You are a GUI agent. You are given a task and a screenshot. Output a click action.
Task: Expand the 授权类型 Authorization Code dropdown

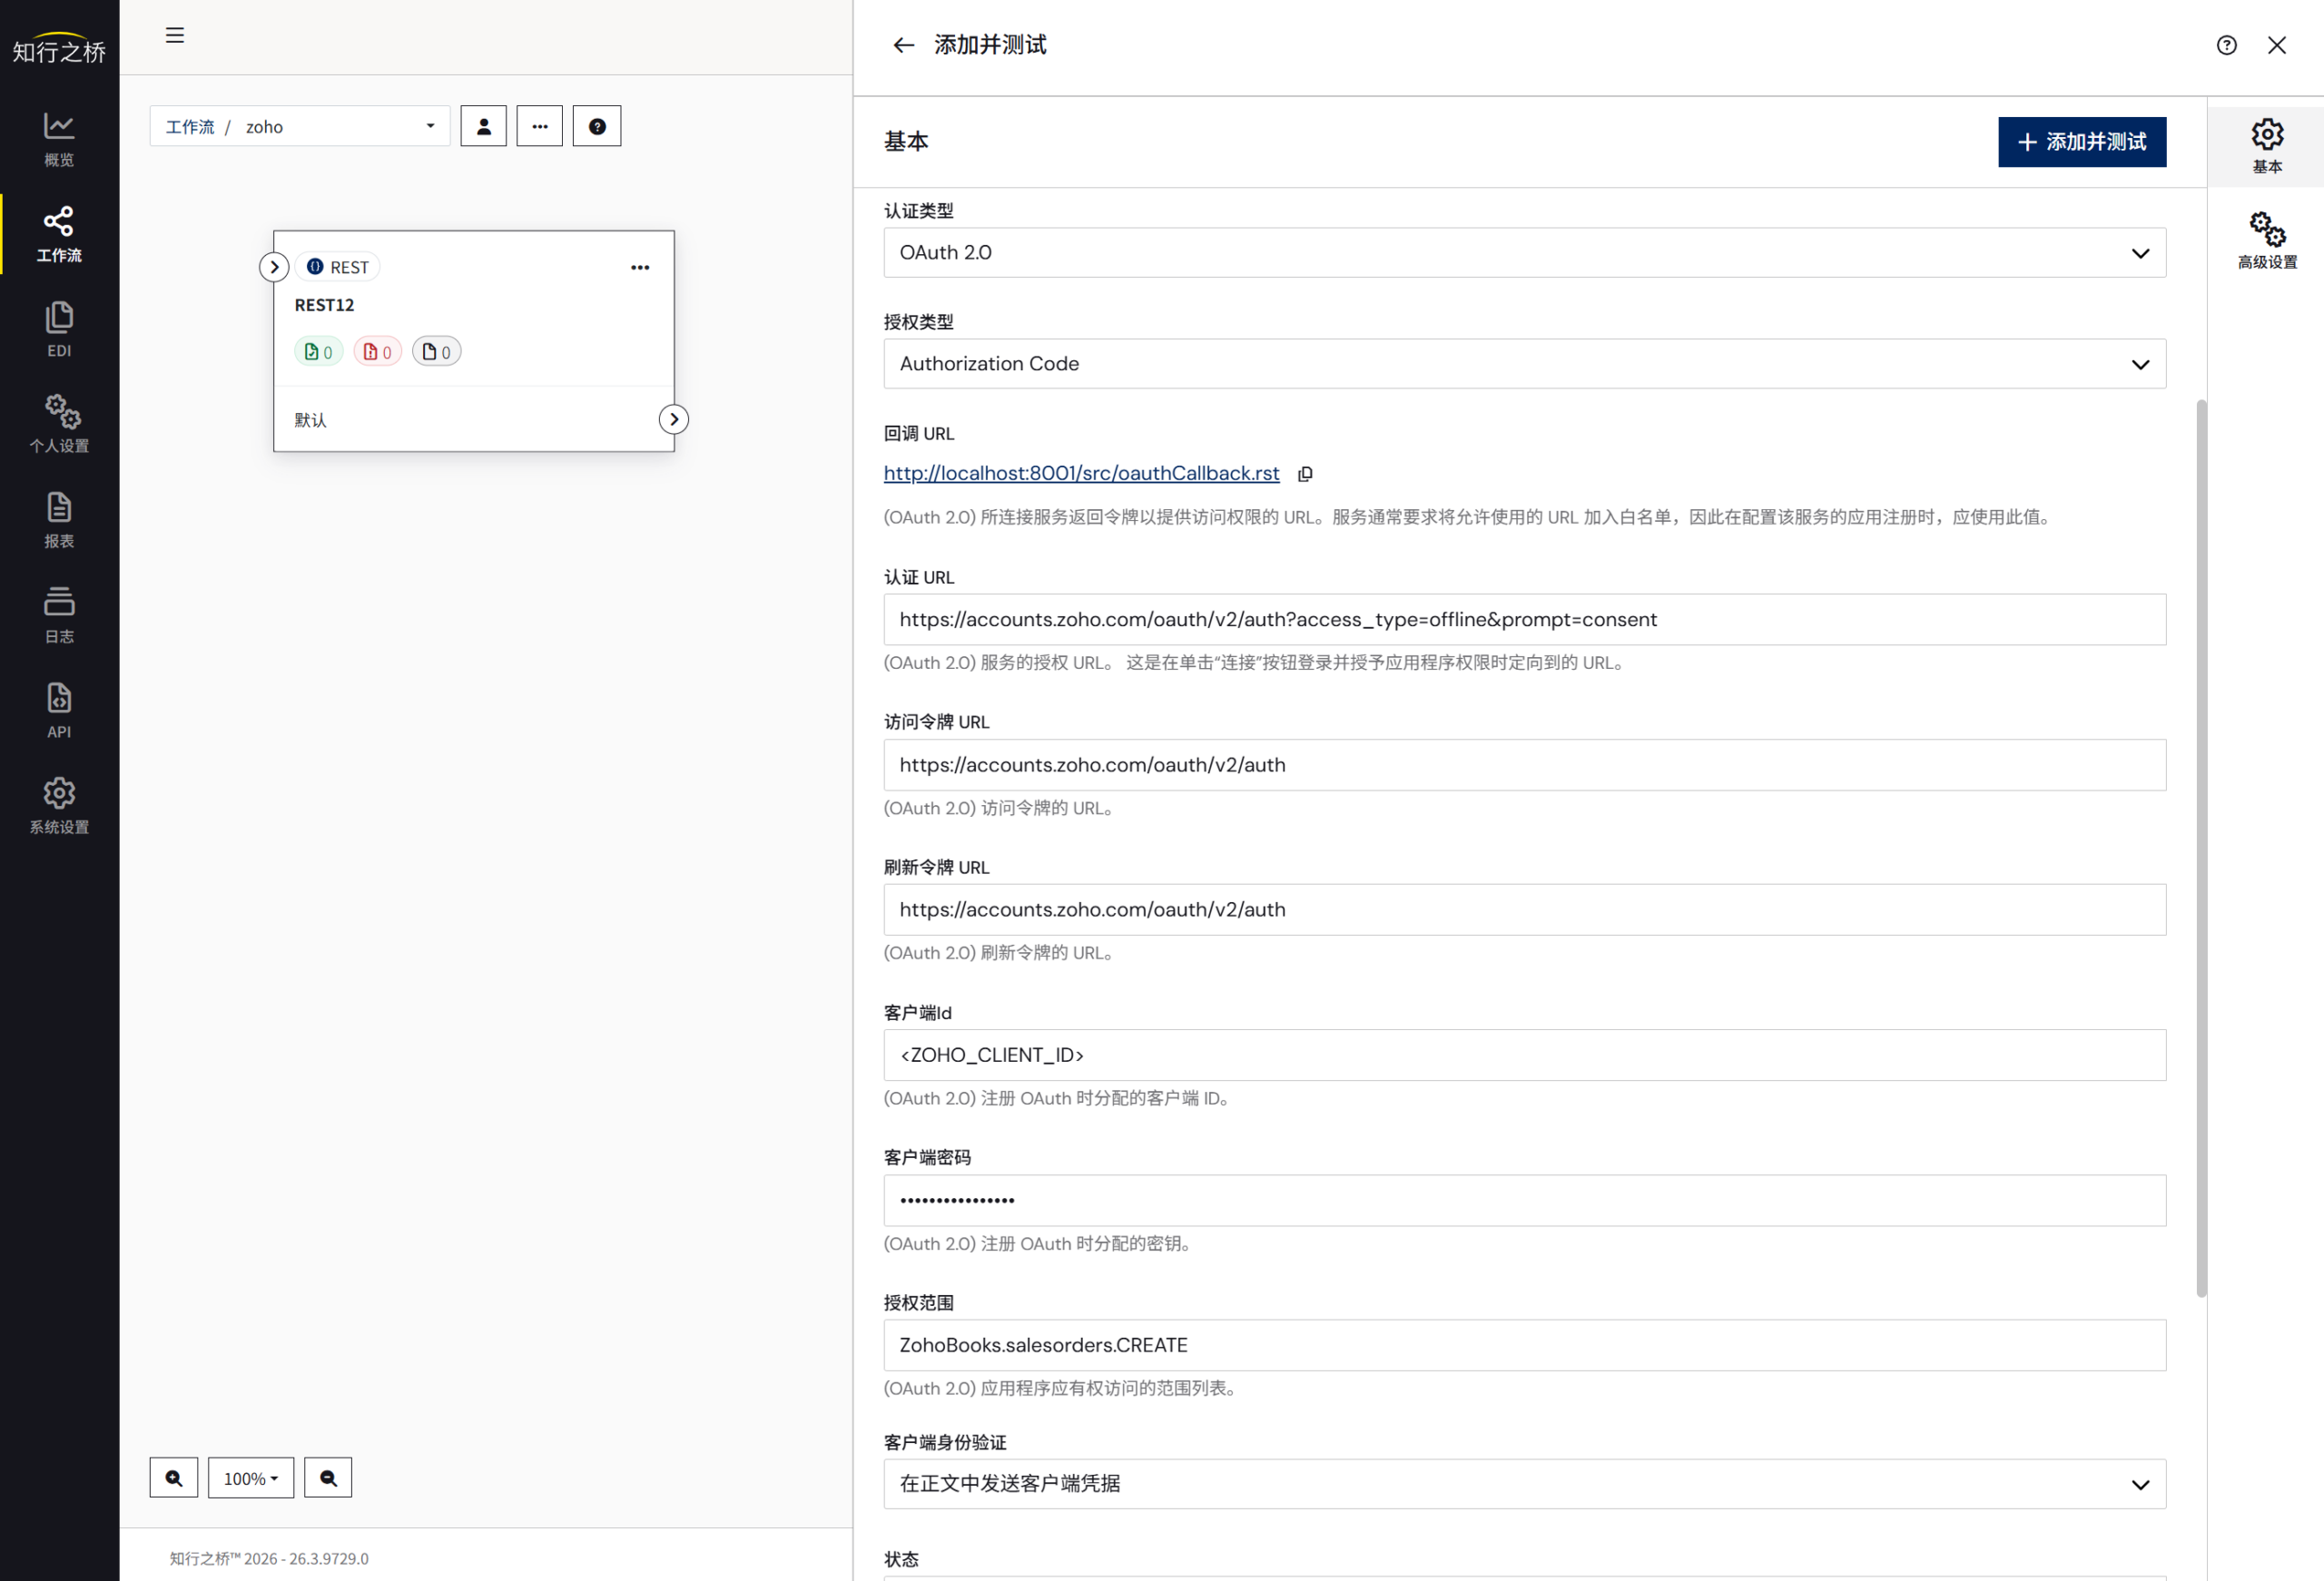[x=1524, y=364]
